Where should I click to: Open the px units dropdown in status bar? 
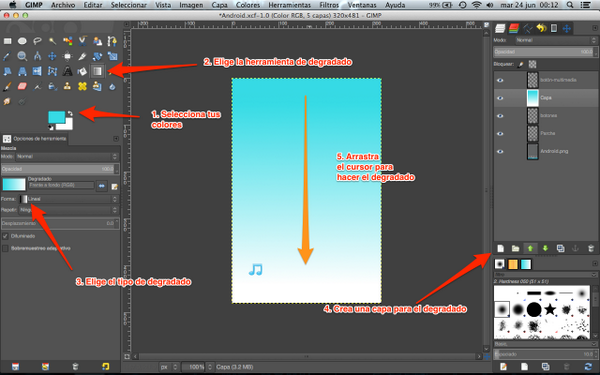click(x=169, y=367)
